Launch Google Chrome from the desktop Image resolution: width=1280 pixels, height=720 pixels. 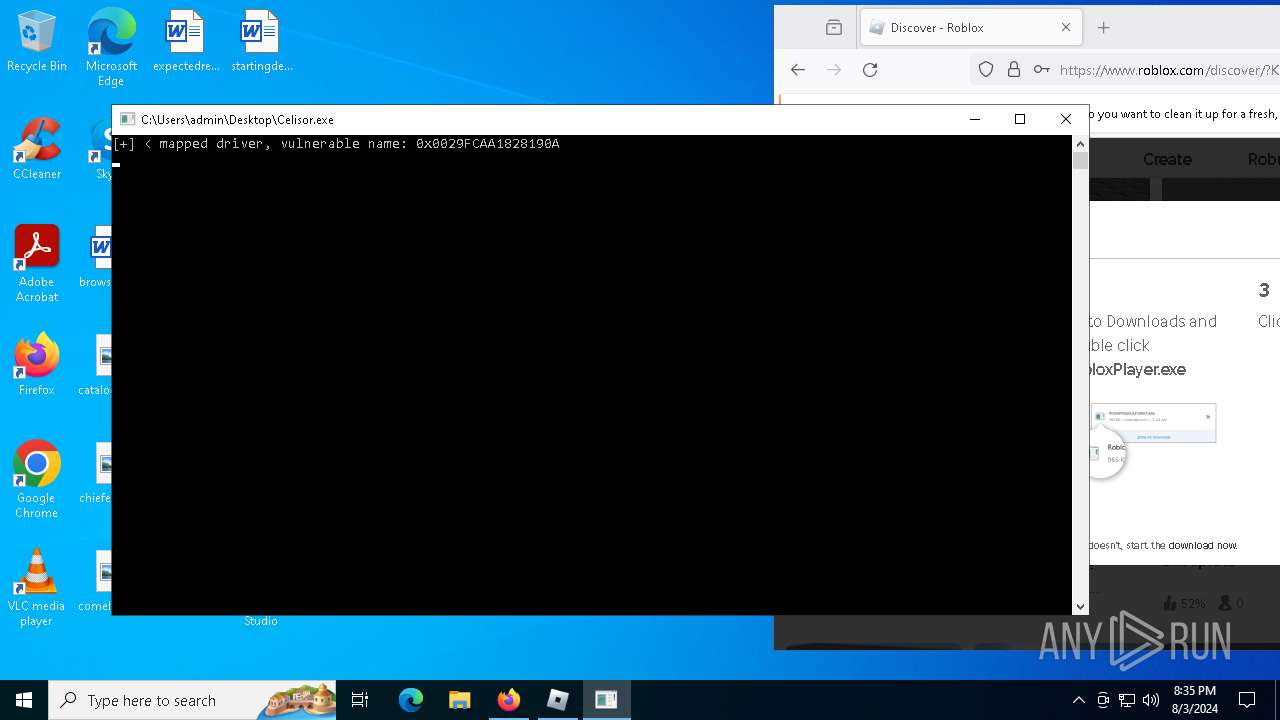point(36,480)
